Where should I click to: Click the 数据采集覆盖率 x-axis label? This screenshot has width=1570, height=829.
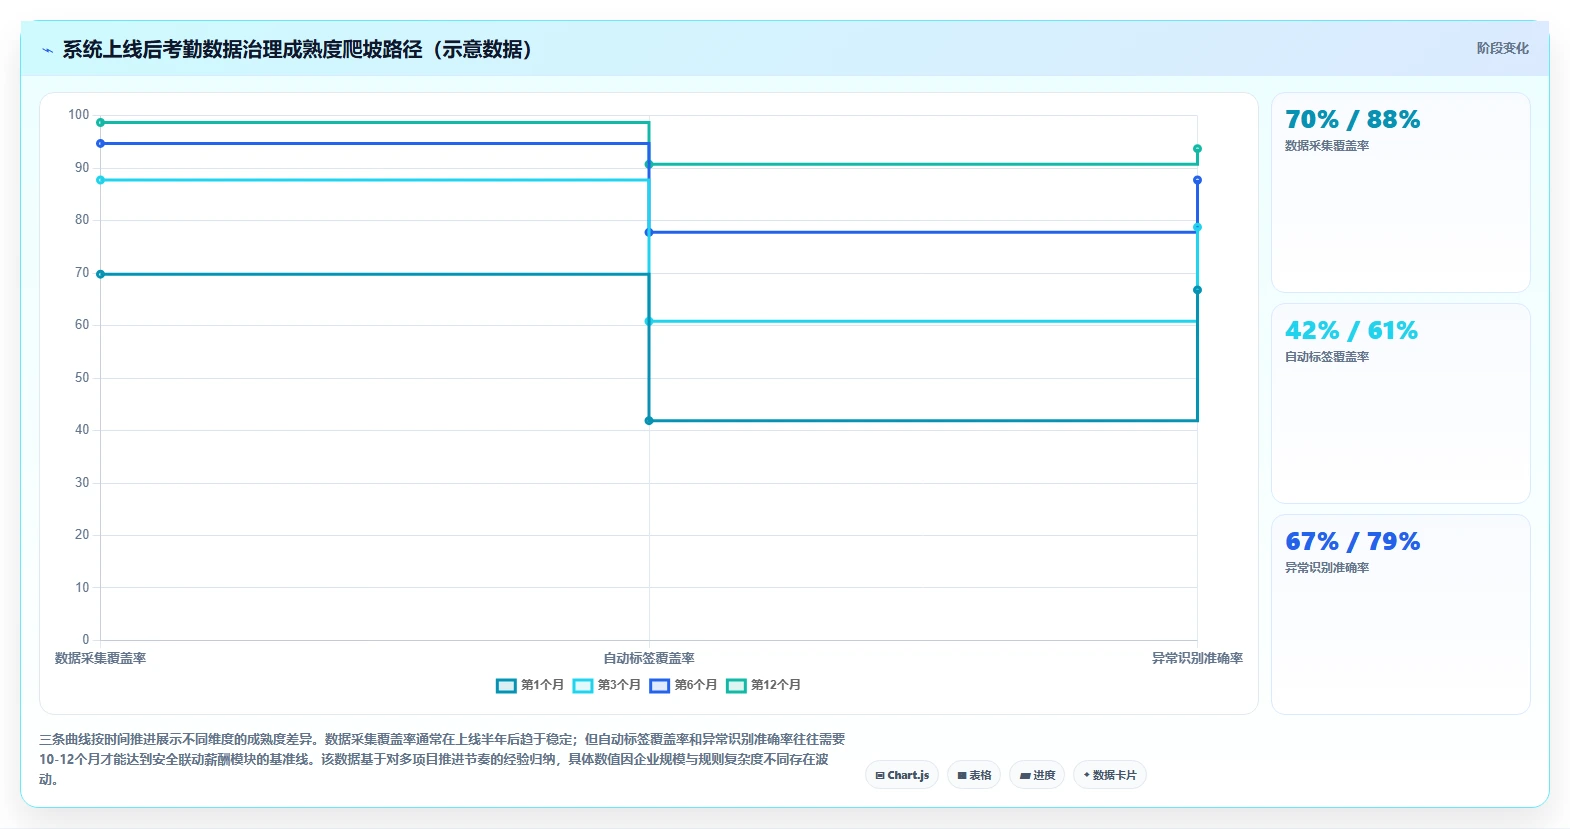coord(100,658)
